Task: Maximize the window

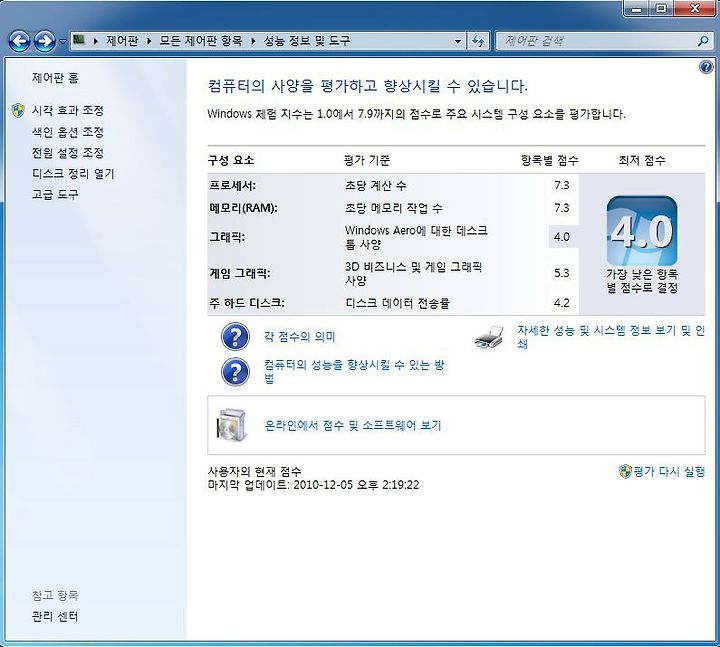Action: tap(661, 8)
